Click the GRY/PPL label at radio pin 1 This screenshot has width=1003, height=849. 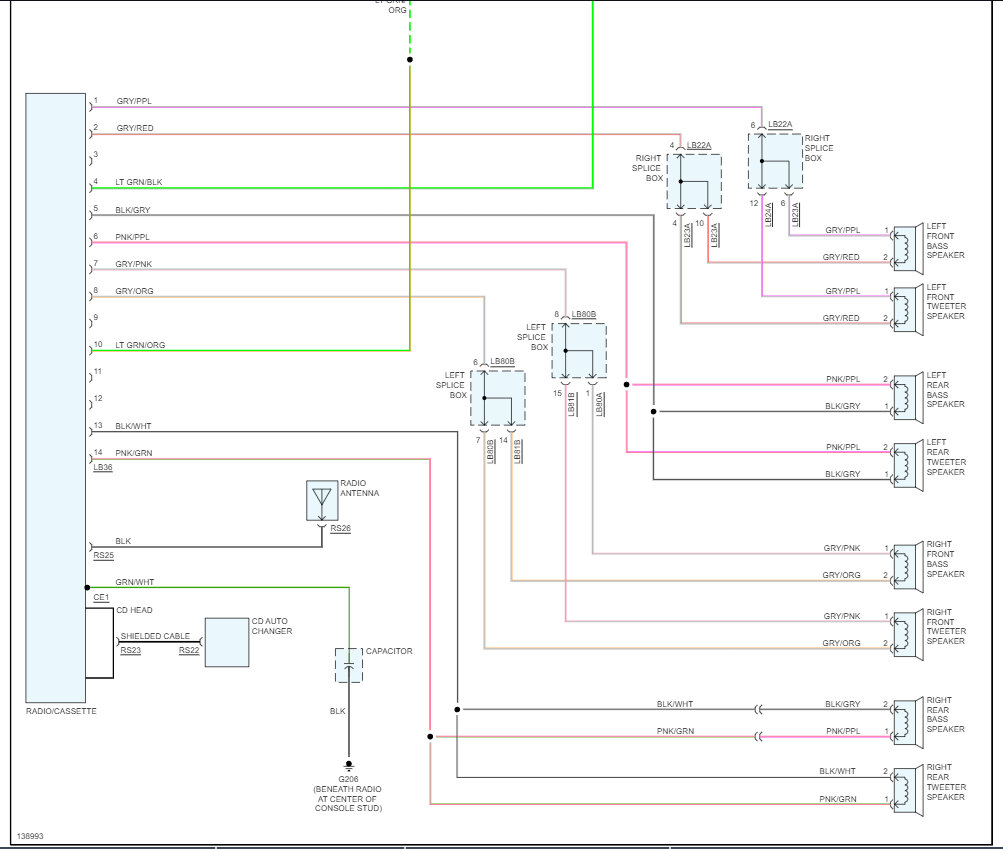point(134,101)
